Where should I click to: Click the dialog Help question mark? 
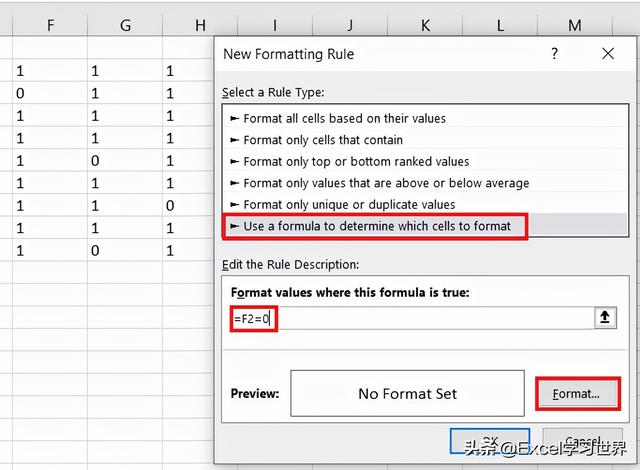(x=555, y=54)
